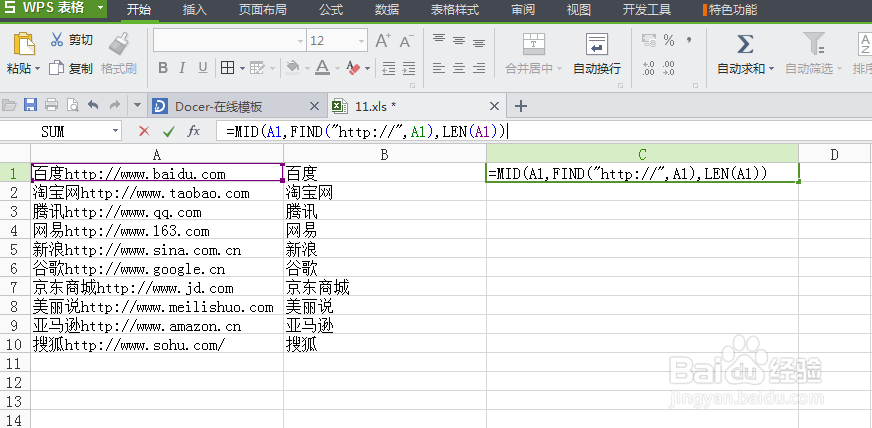Click the clear formatting eraser icon
The image size is (872, 428).
coord(353,68)
